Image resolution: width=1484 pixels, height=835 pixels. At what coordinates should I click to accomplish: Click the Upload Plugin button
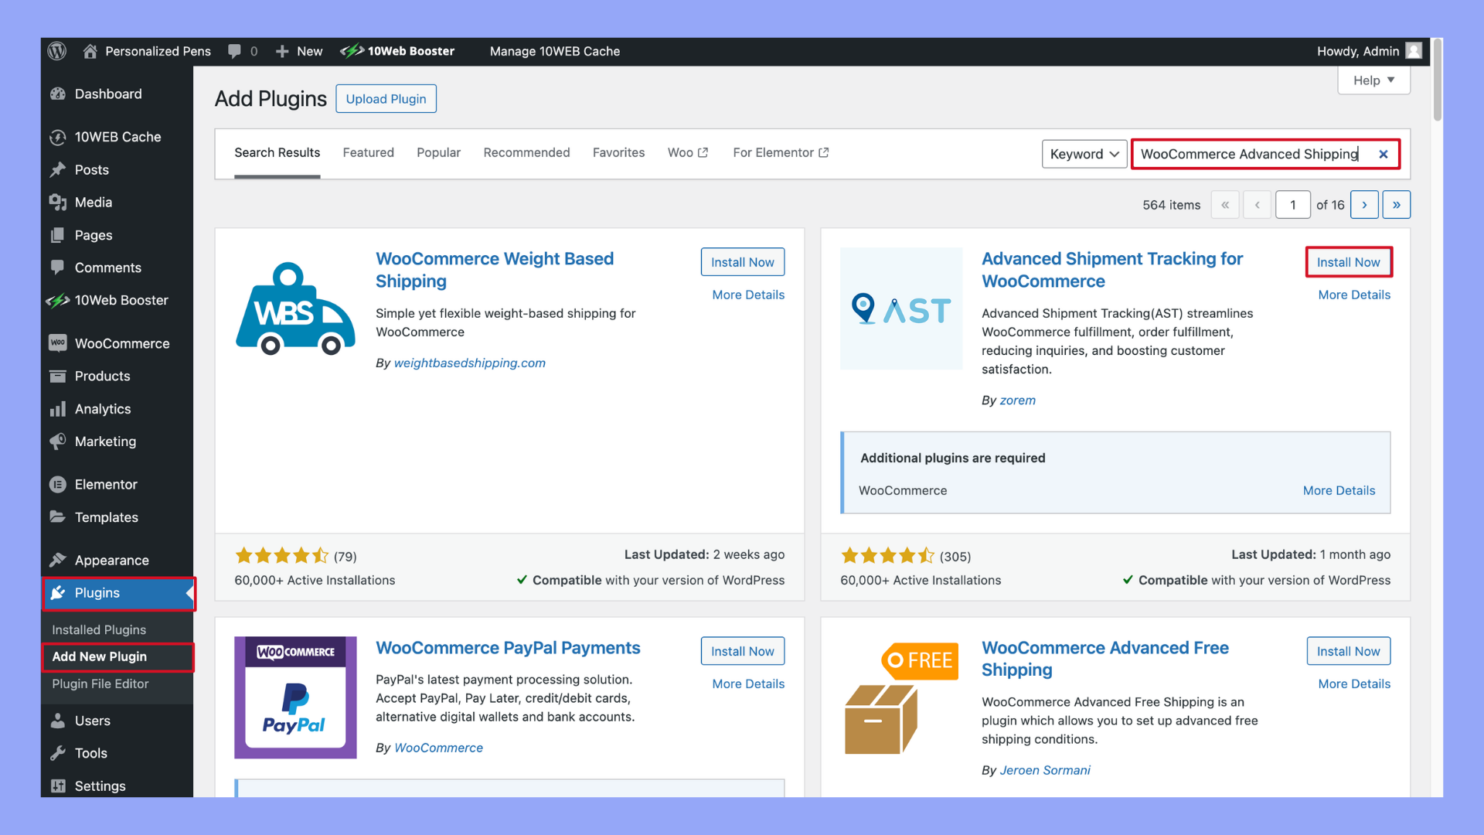click(386, 98)
